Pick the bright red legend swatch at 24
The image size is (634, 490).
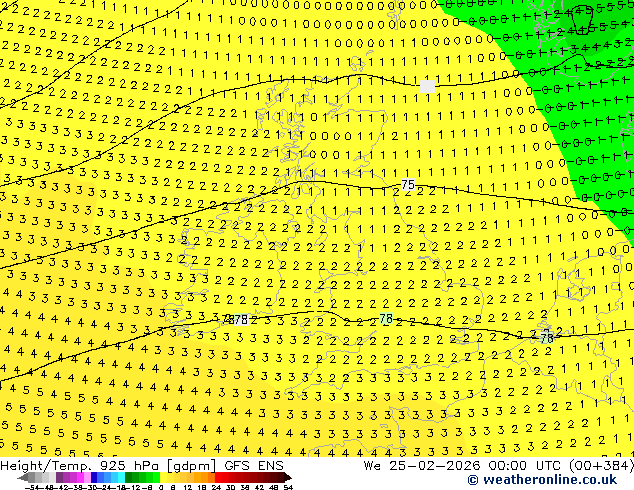tap(218, 477)
